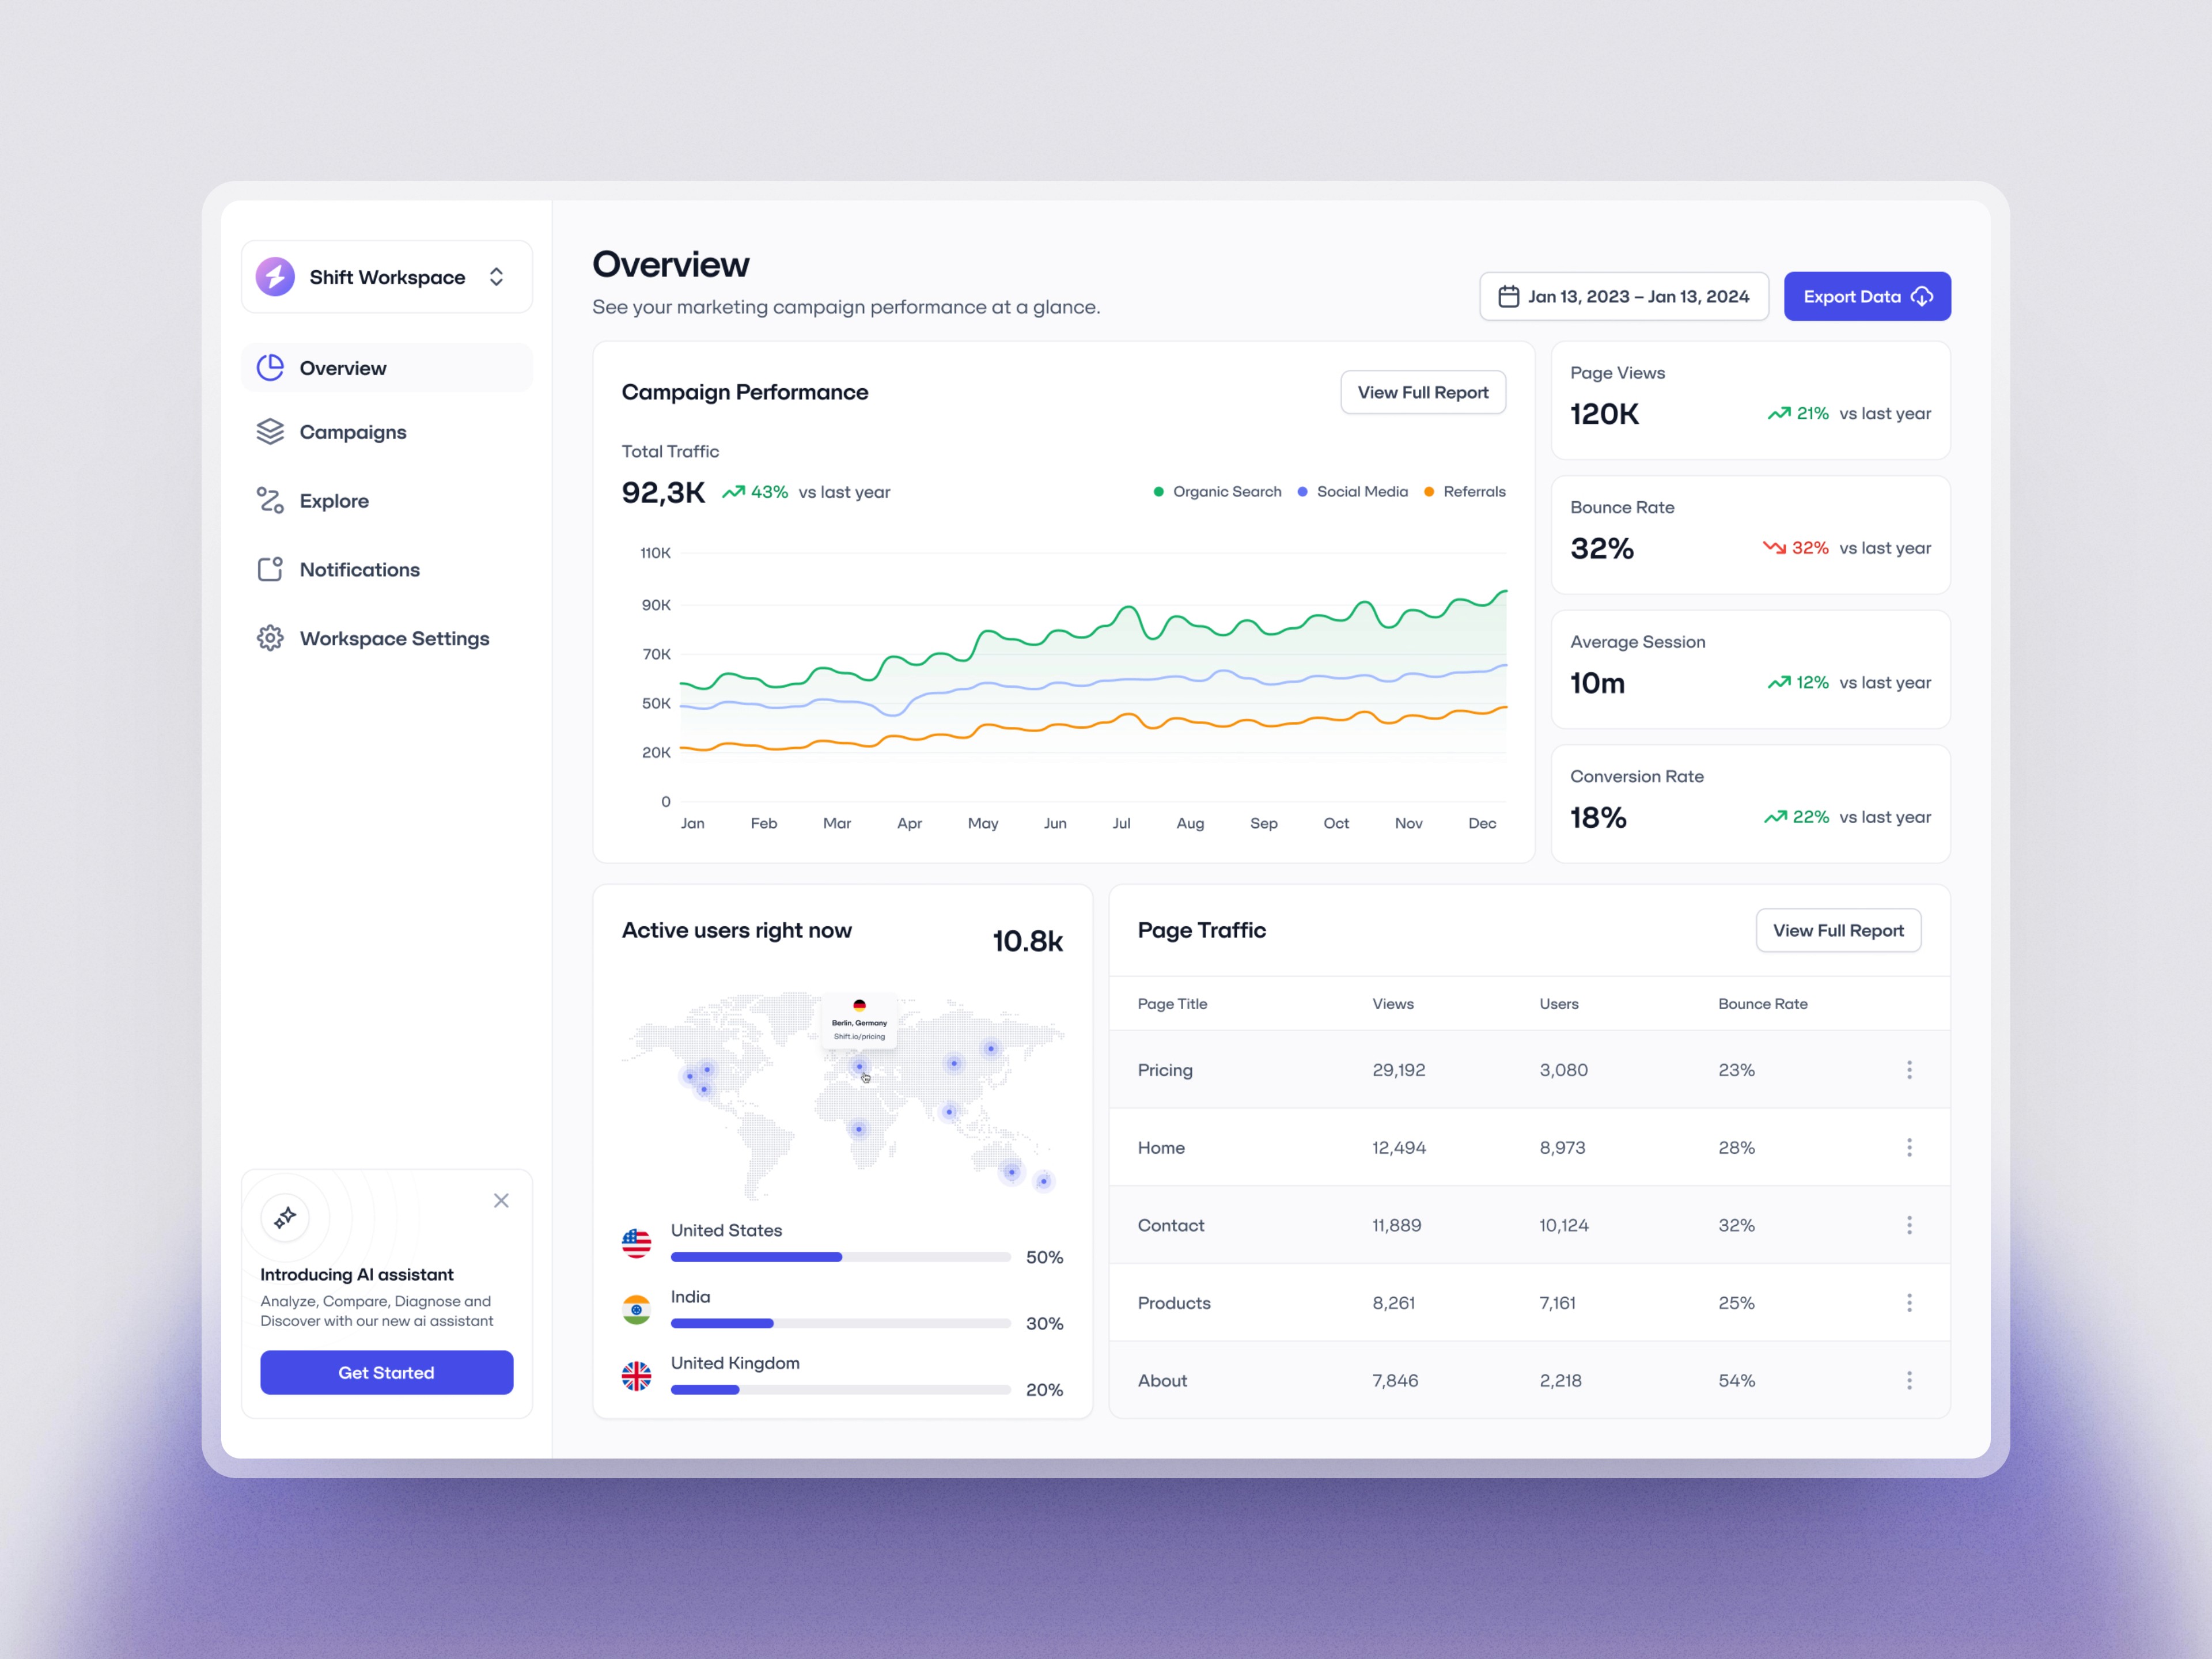Click the United States flag icon
The image size is (2212, 1659).
pyautogui.click(x=636, y=1243)
